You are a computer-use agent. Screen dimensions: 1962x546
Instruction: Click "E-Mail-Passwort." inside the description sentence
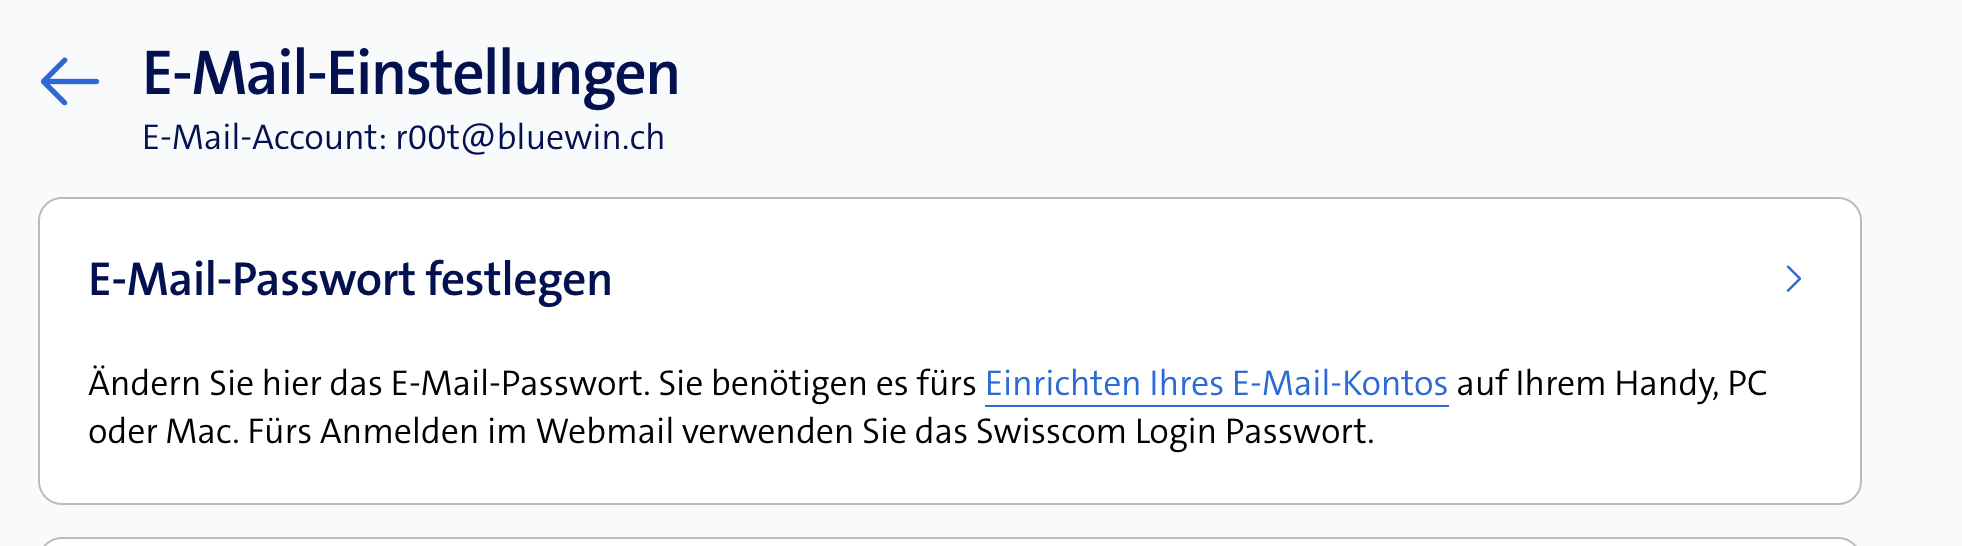(x=520, y=384)
